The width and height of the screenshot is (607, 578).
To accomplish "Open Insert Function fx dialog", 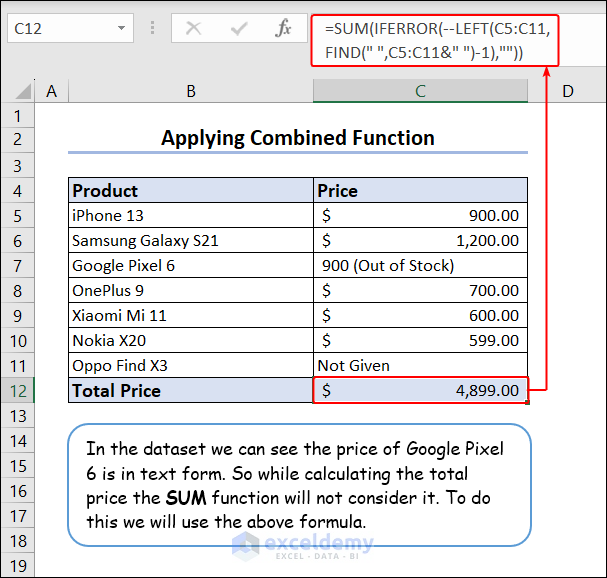I will (x=283, y=28).
